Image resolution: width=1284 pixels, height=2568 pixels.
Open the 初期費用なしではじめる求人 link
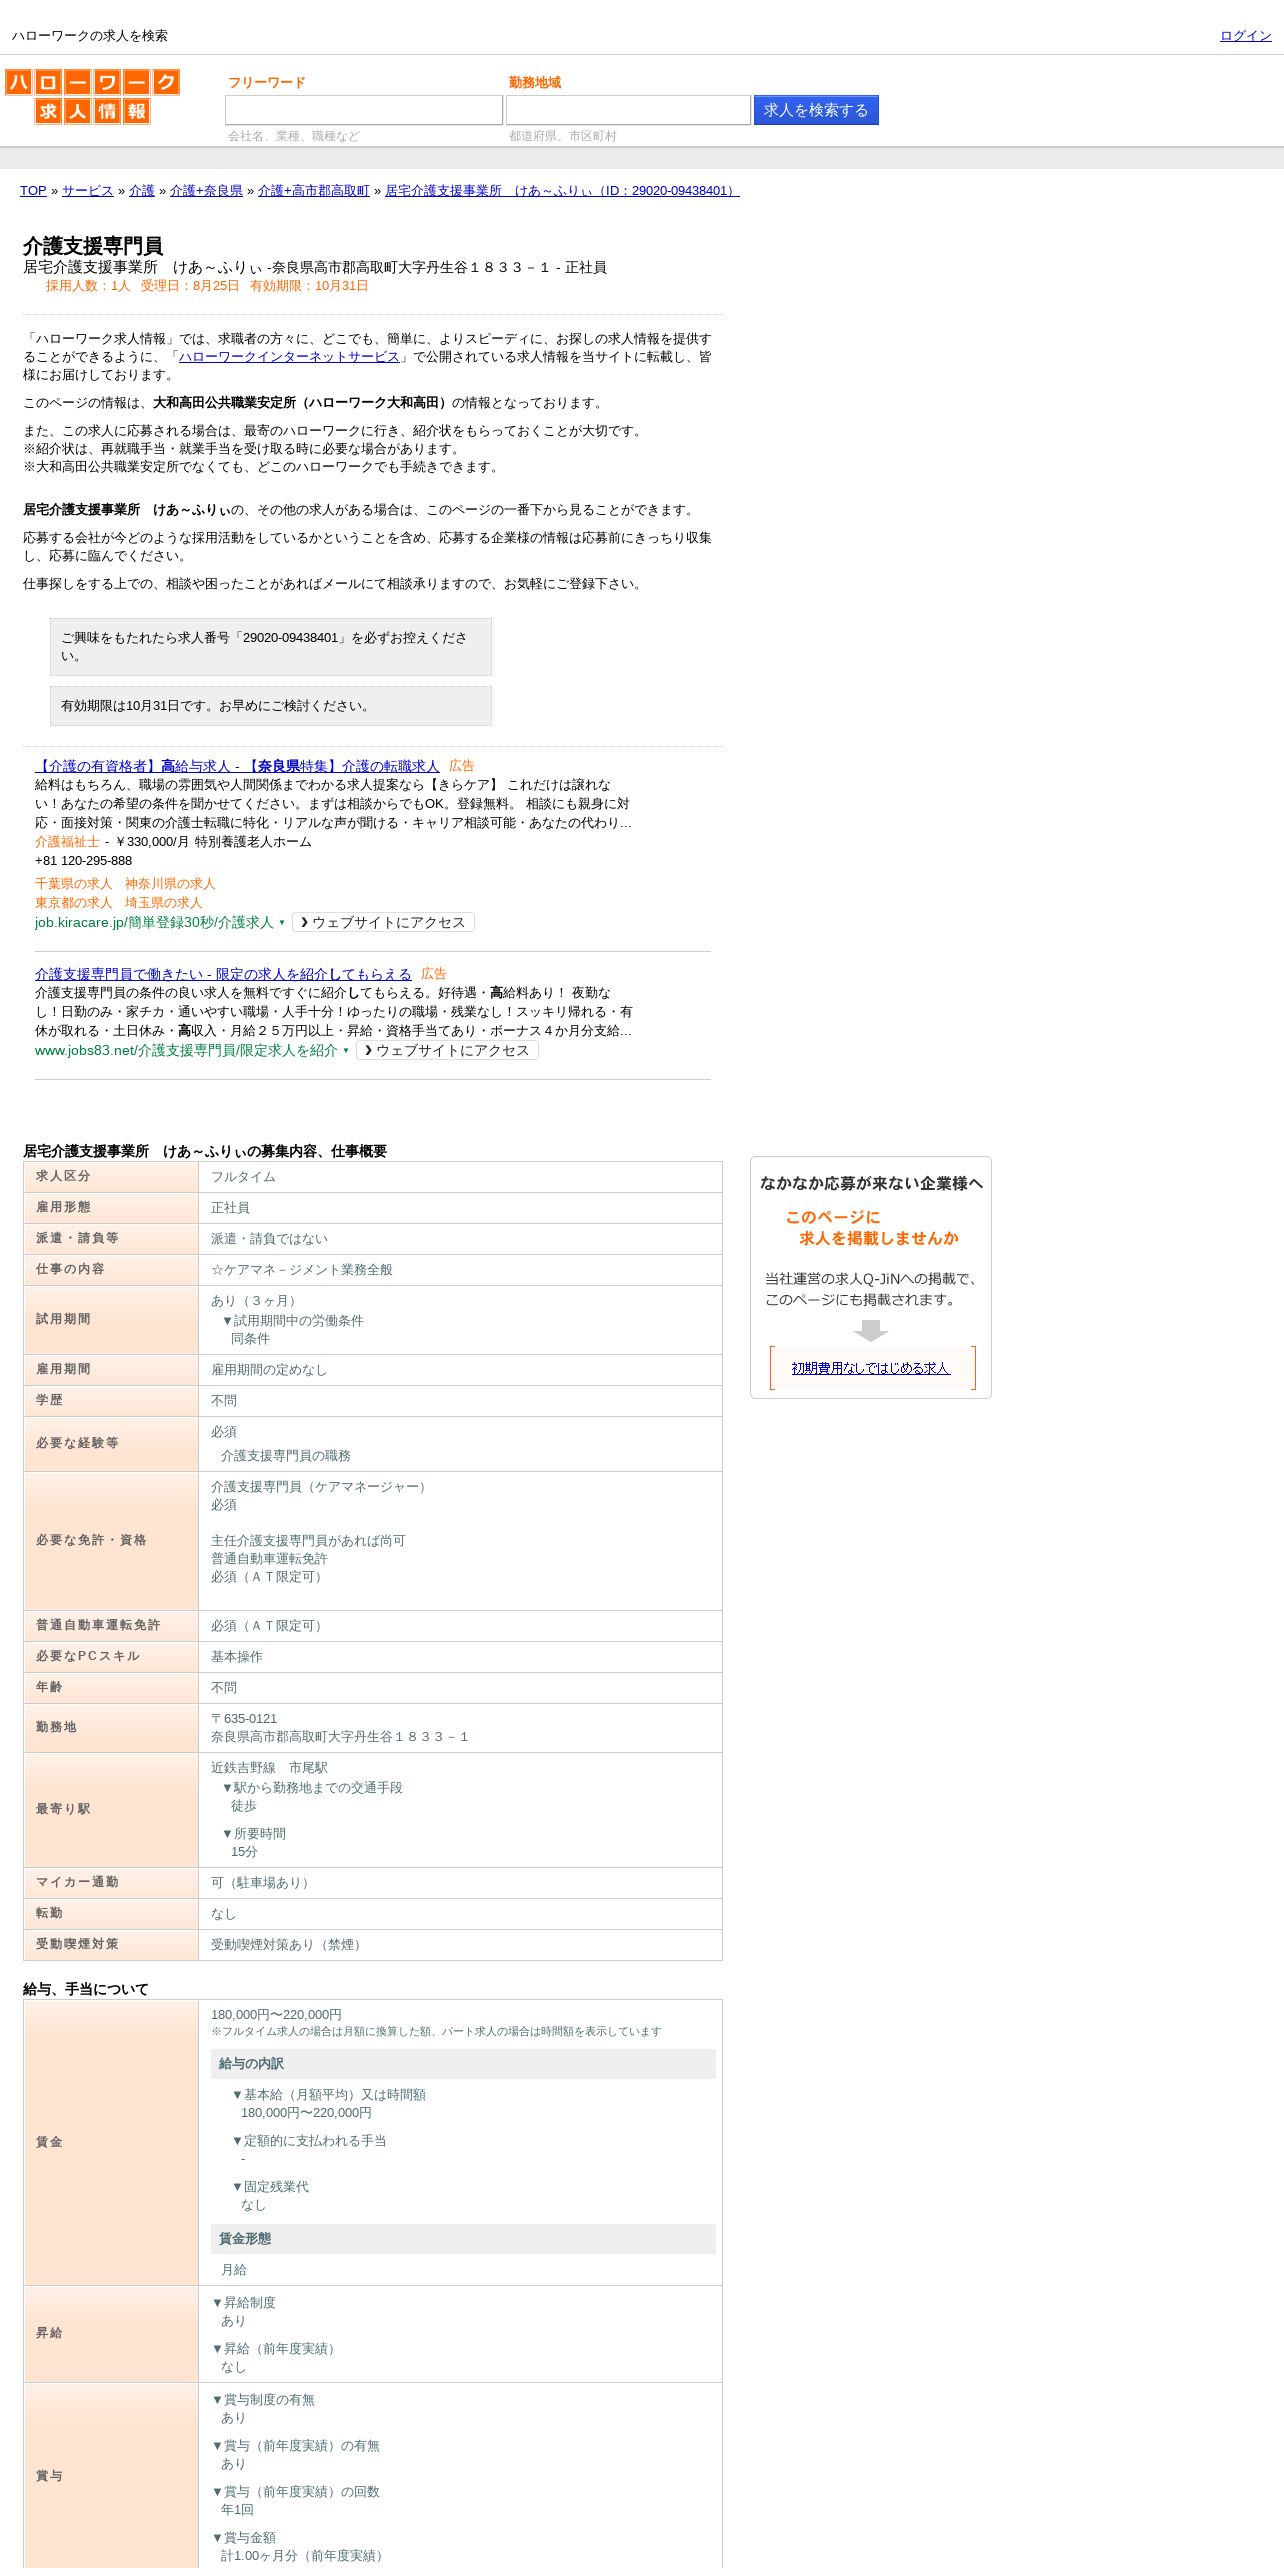coord(870,1368)
